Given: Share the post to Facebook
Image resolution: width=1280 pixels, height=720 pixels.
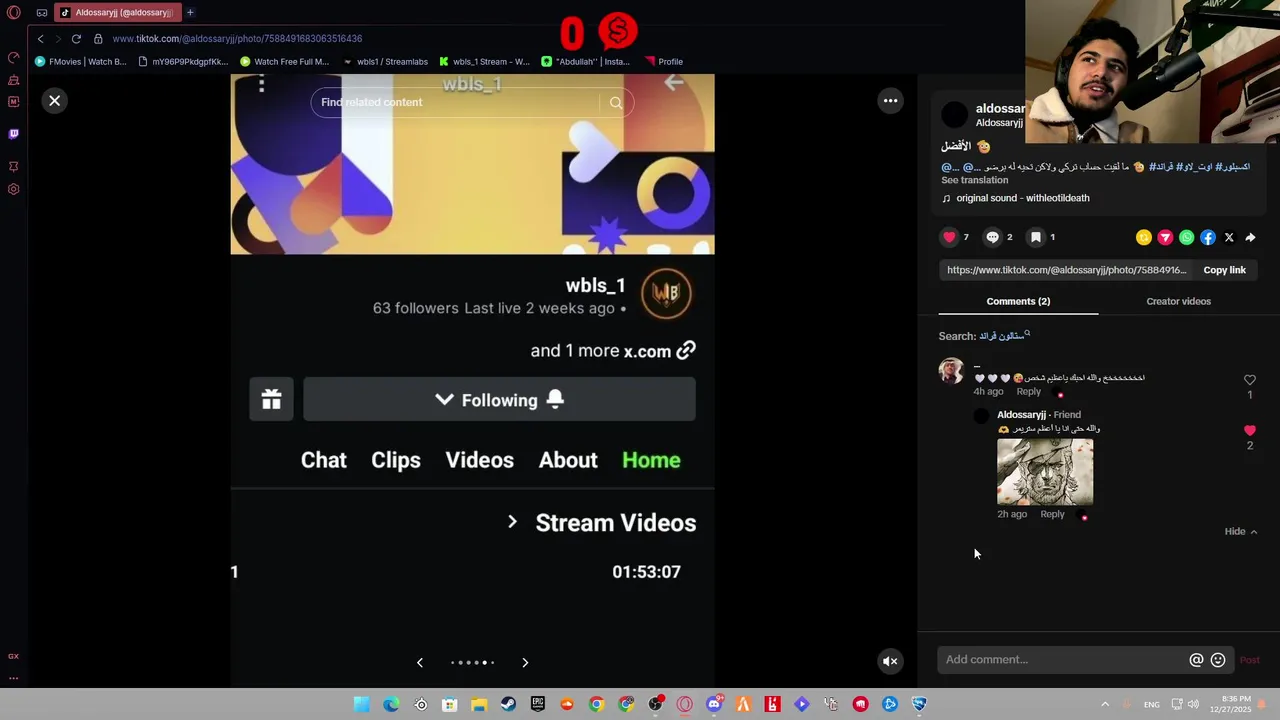Looking at the screenshot, I should point(1208,237).
